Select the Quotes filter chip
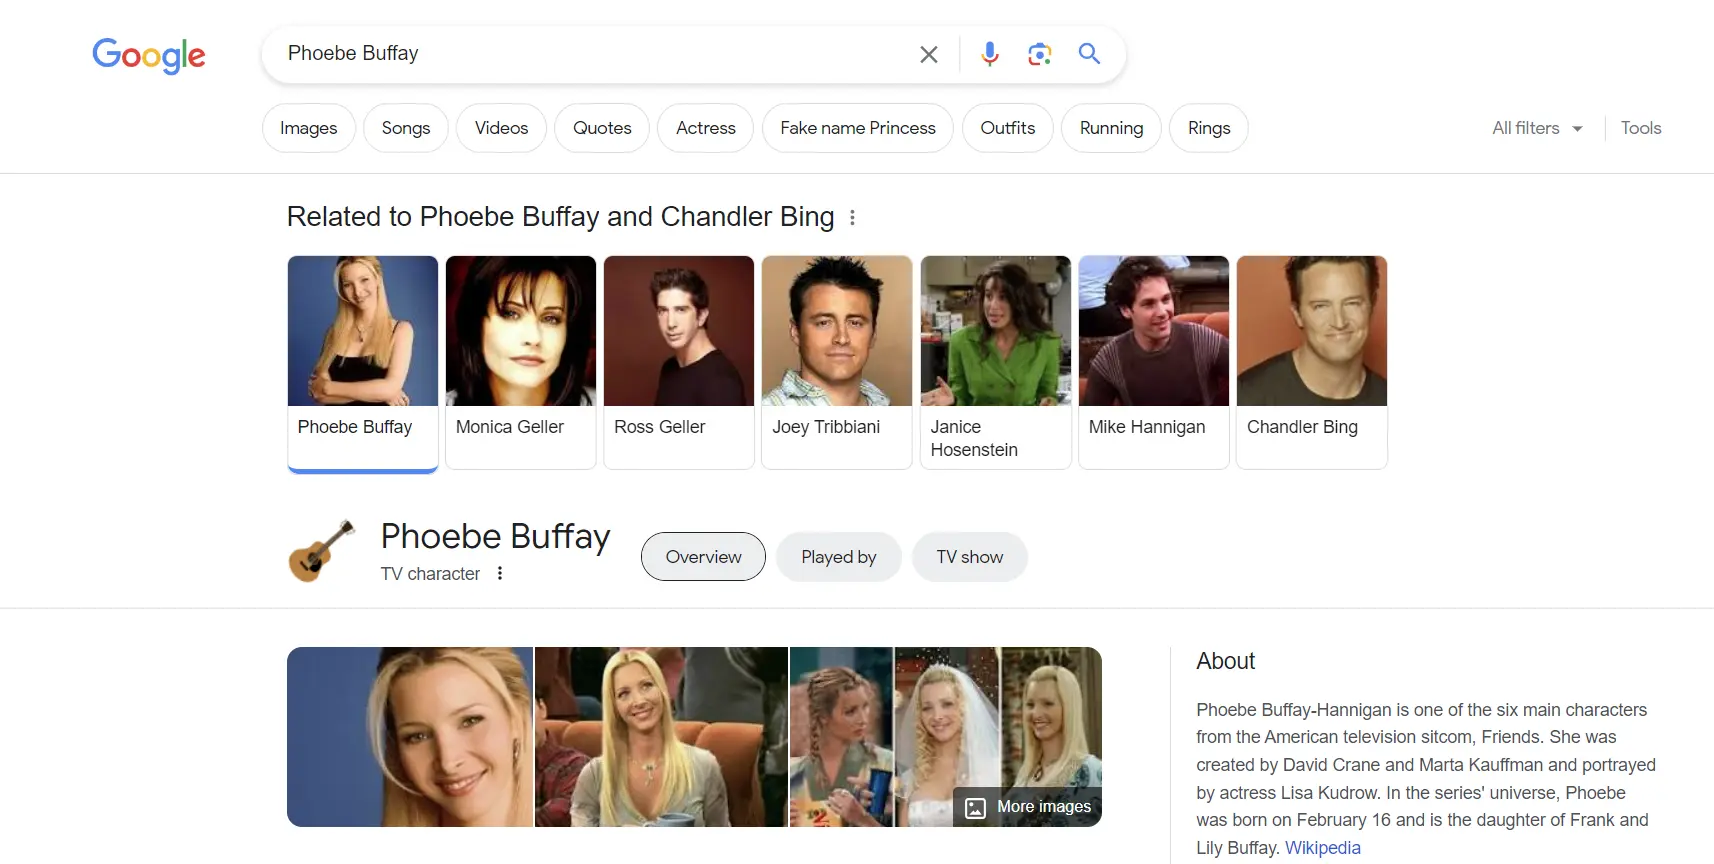Screen dimensions: 1714x864 [602, 128]
